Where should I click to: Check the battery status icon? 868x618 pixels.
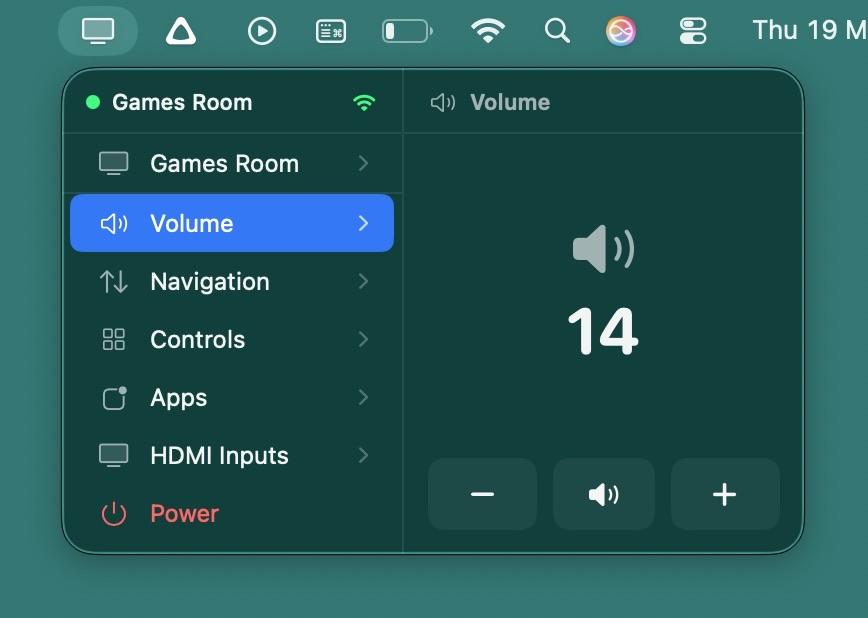pyautogui.click(x=407, y=31)
